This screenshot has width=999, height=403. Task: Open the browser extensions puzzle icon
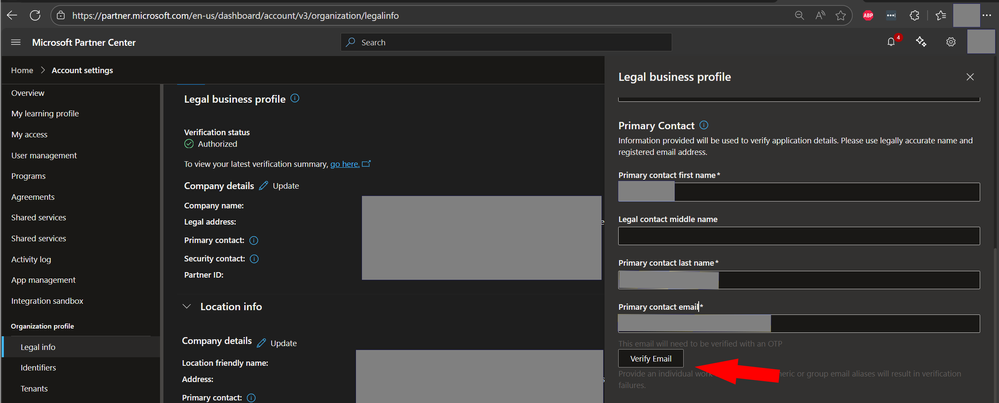pos(914,15)
